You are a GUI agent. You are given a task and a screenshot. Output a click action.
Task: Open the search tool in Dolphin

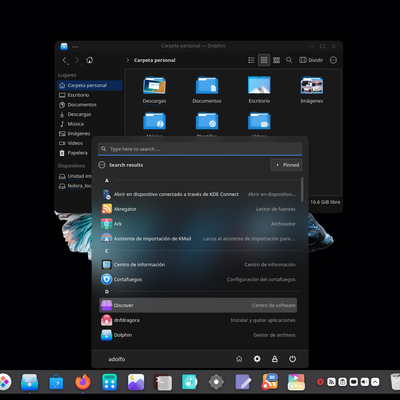tap(289, 60)
